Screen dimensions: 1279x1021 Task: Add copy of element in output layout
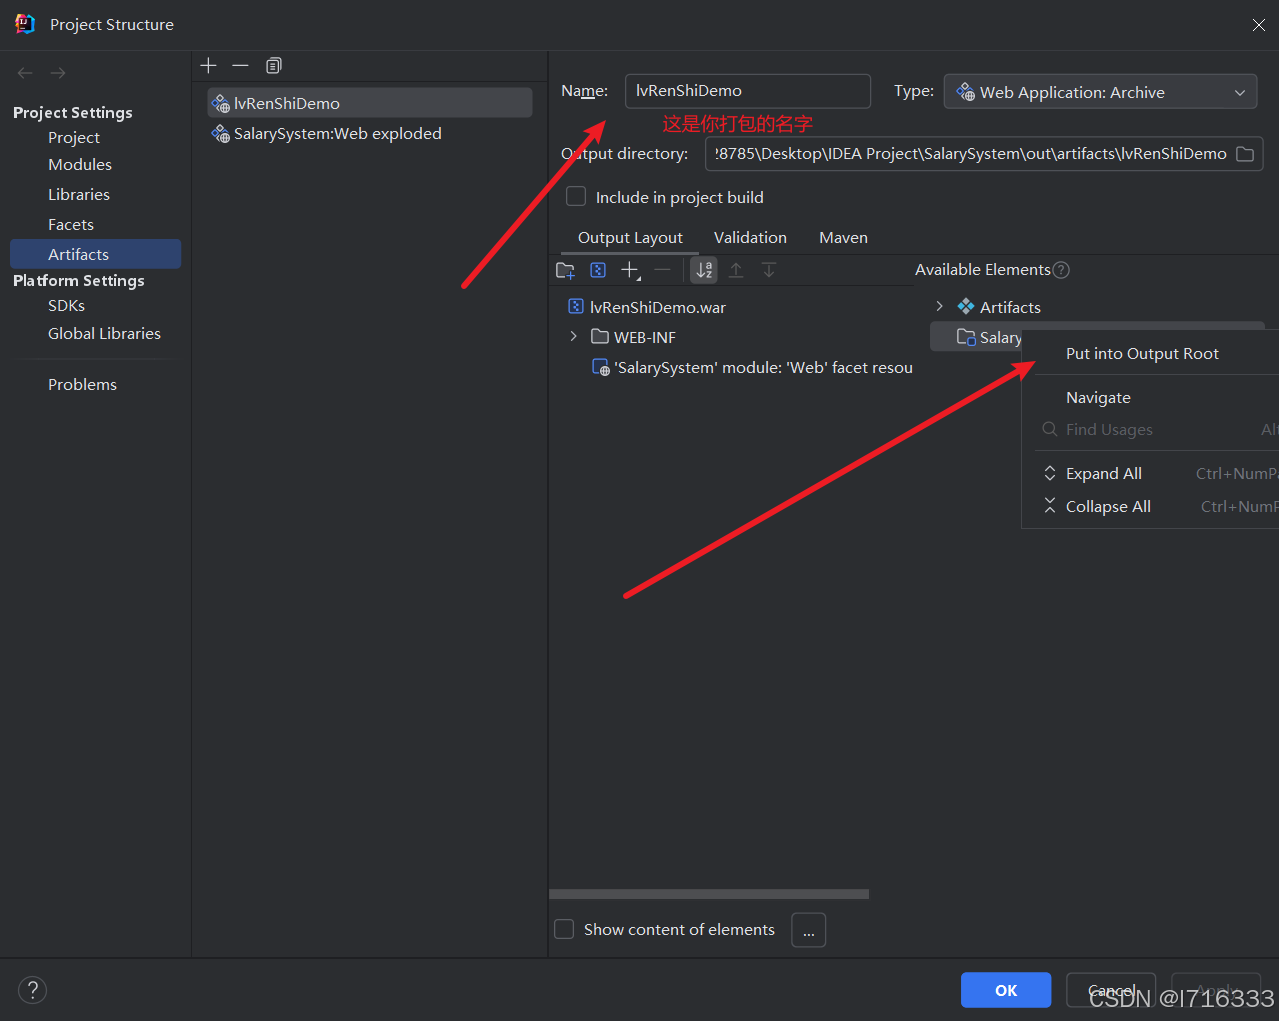coord(630,270)
